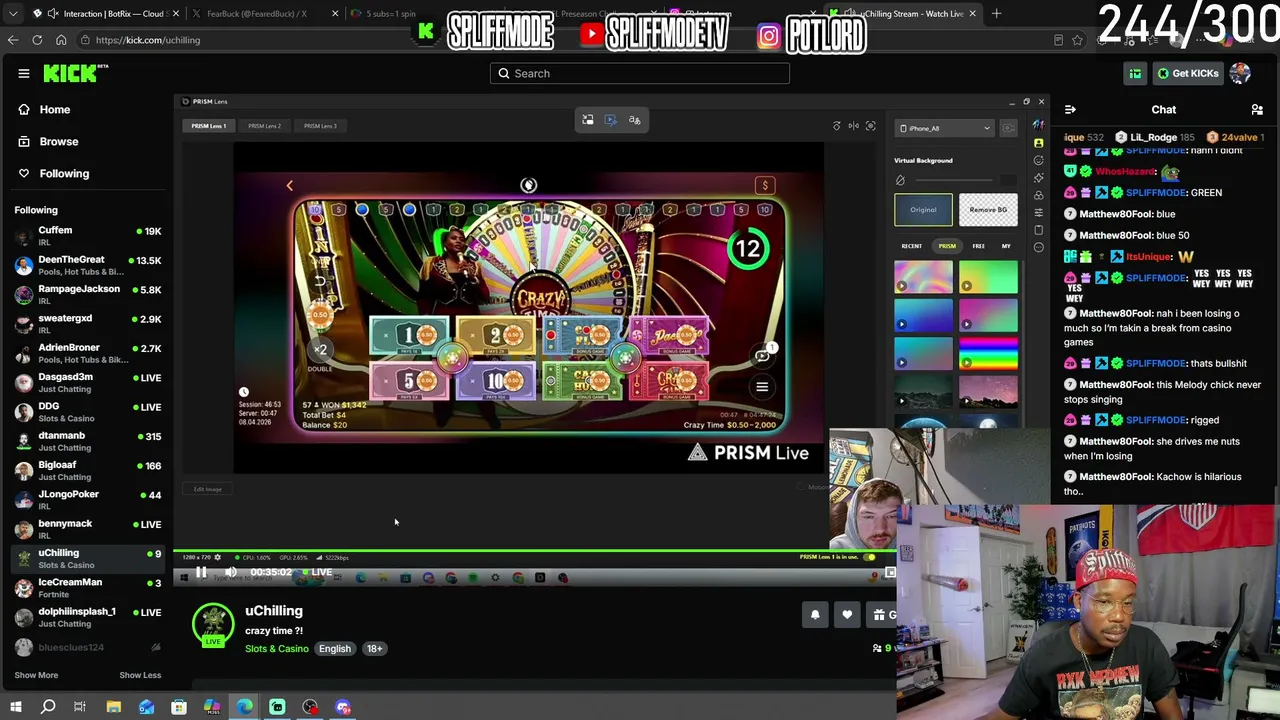Select IceCreamMan in the Following list

point(87,587)
